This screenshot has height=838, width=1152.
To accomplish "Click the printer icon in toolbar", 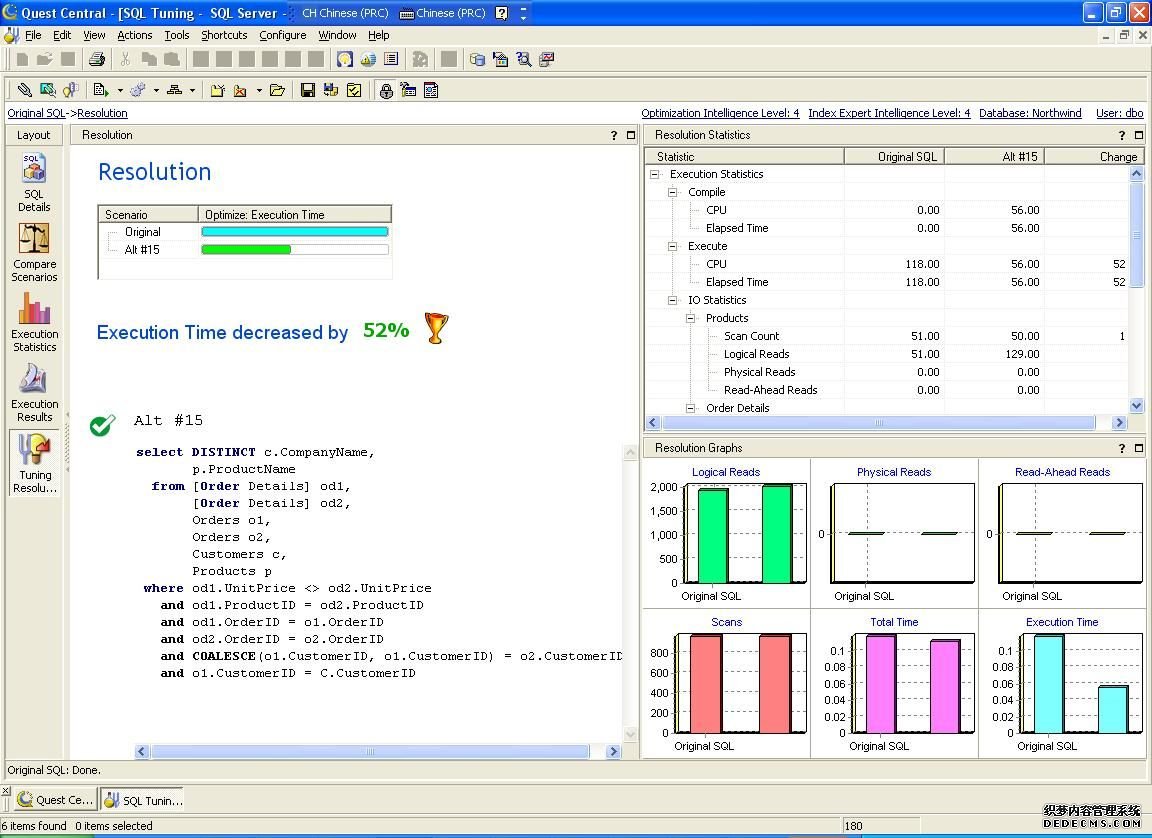I will tap(97, 59).
